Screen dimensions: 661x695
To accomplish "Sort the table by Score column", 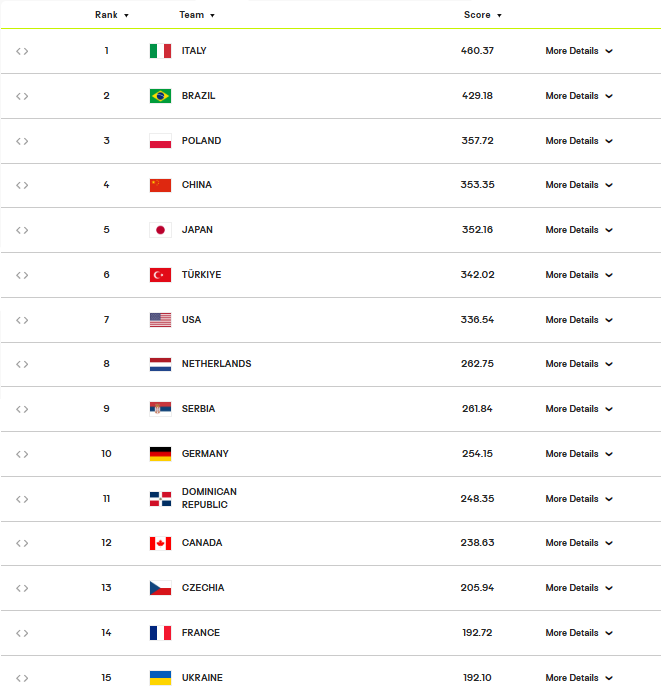I will pos(483,15).
